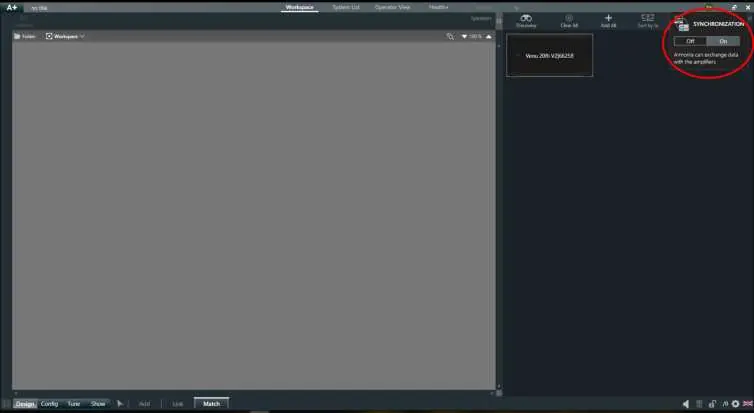Click the Clear All icon
Screen dimensions: 754x413
[569, 18]
